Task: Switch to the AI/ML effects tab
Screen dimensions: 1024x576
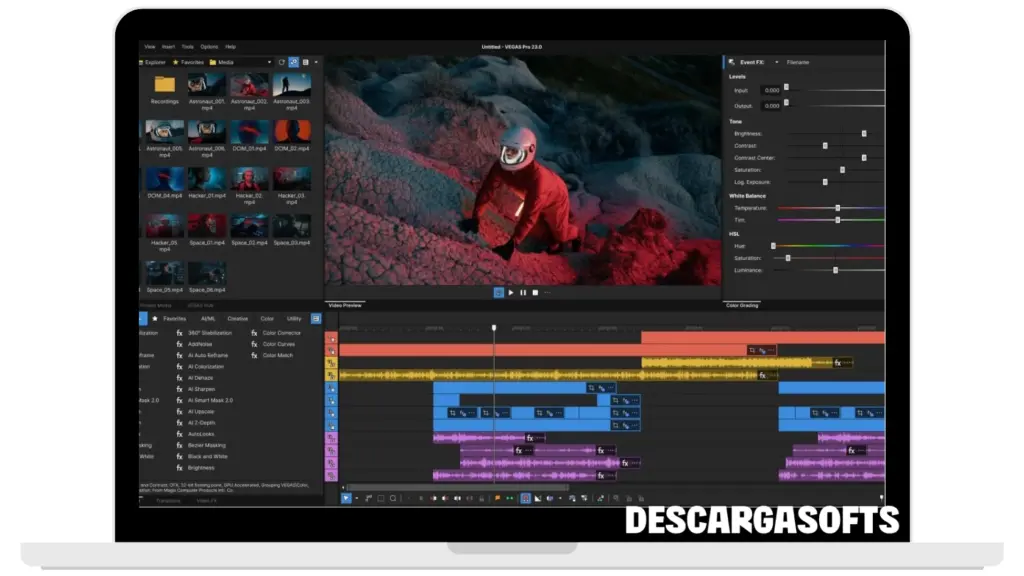Action: pos(208,319)
